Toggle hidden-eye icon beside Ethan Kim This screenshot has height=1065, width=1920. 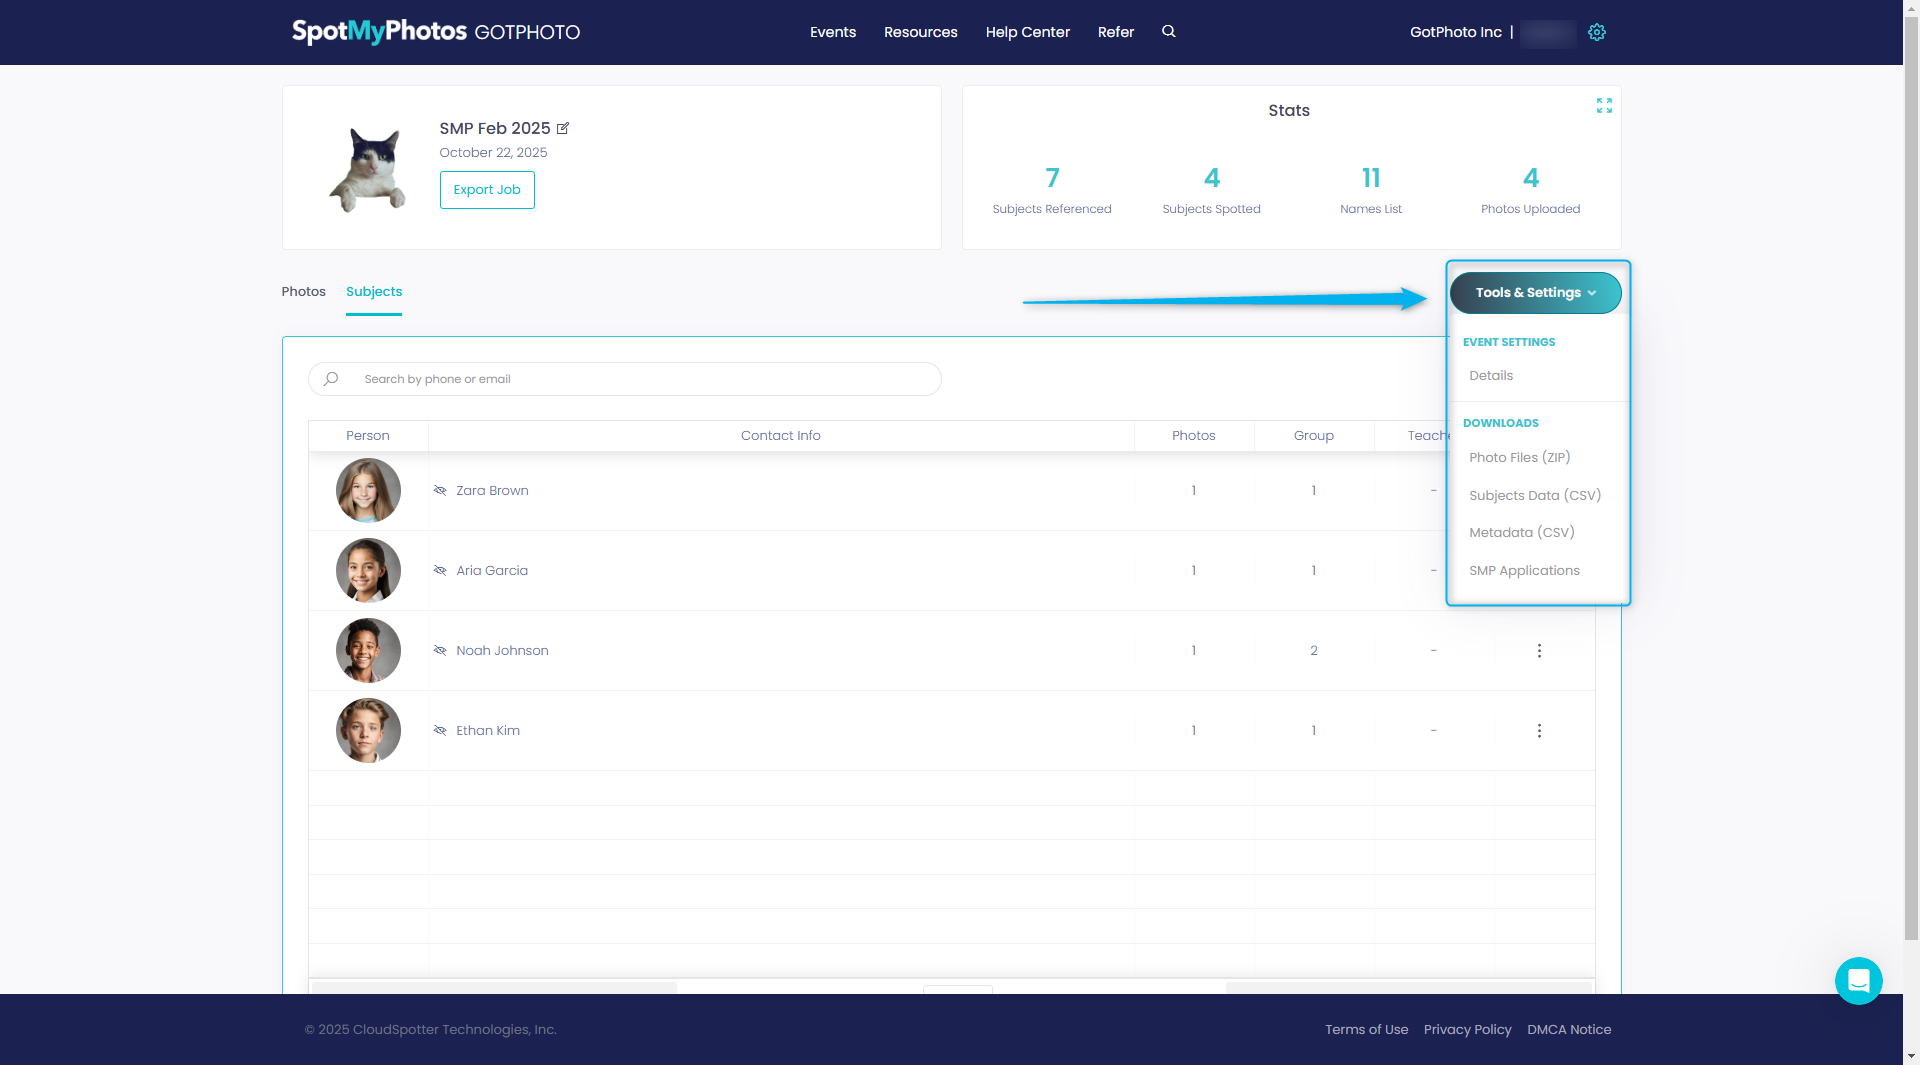click(x=440, y=731)
